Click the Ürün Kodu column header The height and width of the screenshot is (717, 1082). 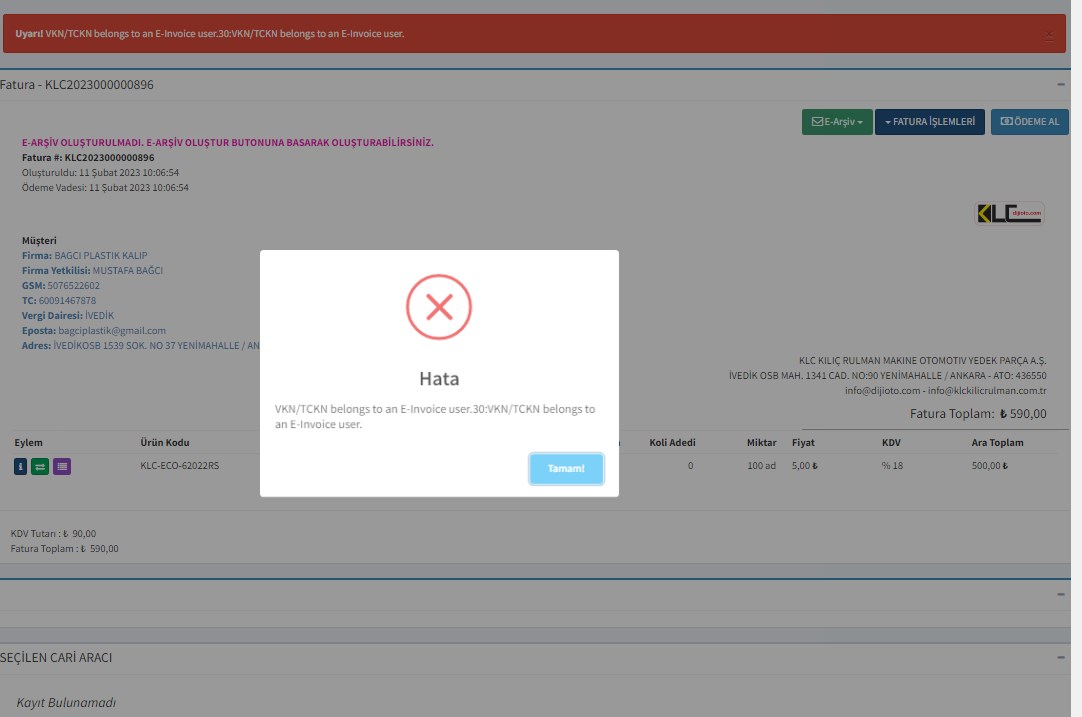click(x=165, y=442)
